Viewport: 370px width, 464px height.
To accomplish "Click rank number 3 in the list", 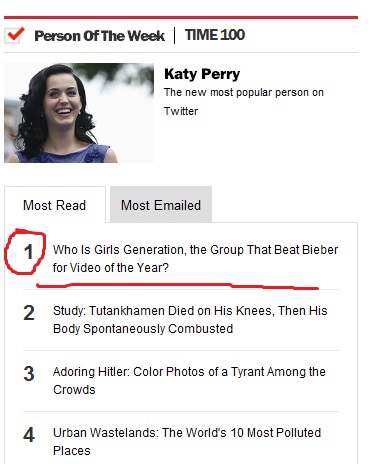I will point(29,374).
